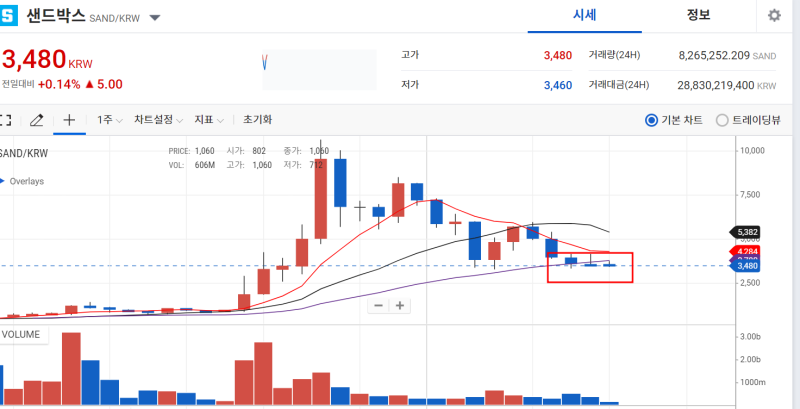
Task: Click the mini sparkline chart thumbnail
Action: [x=319, y=69]
